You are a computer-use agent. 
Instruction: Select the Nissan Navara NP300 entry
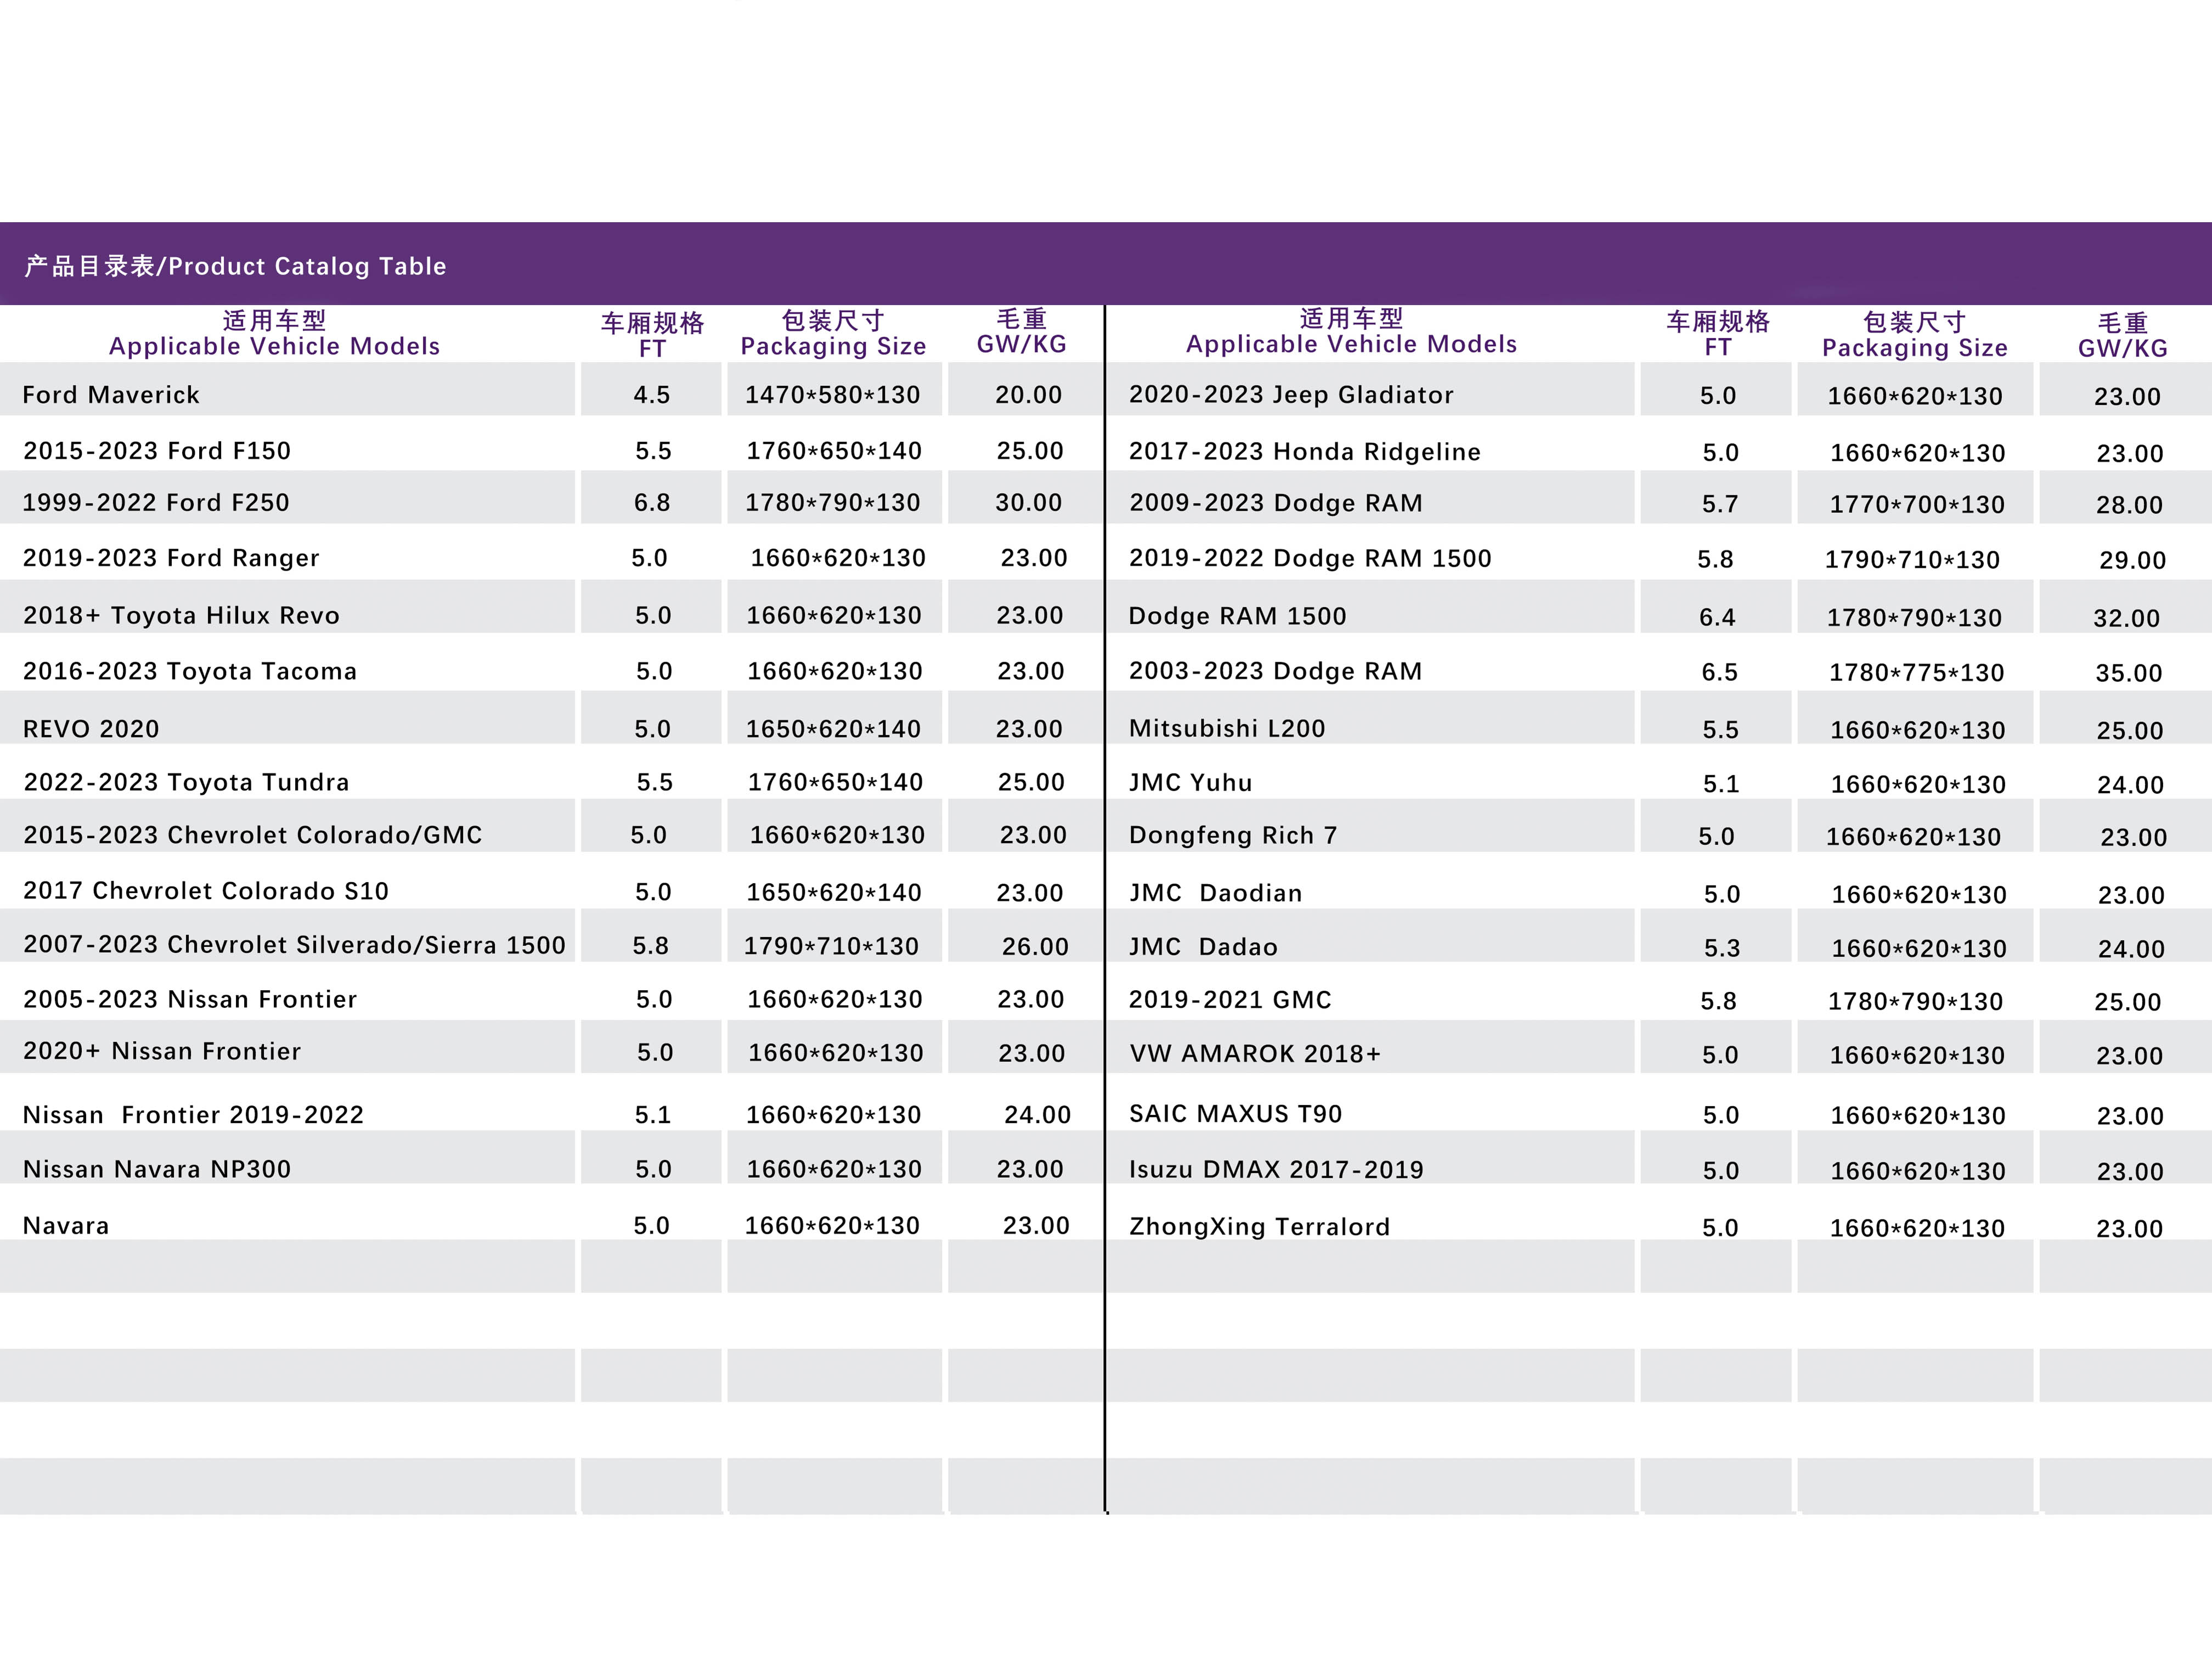click(x=157, y=1169)
